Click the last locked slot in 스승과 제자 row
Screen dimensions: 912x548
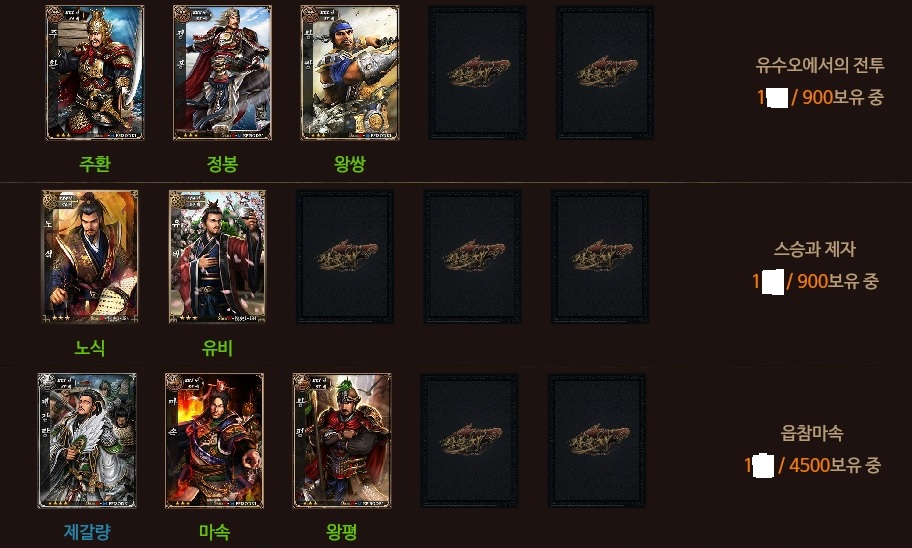(600, 257)
